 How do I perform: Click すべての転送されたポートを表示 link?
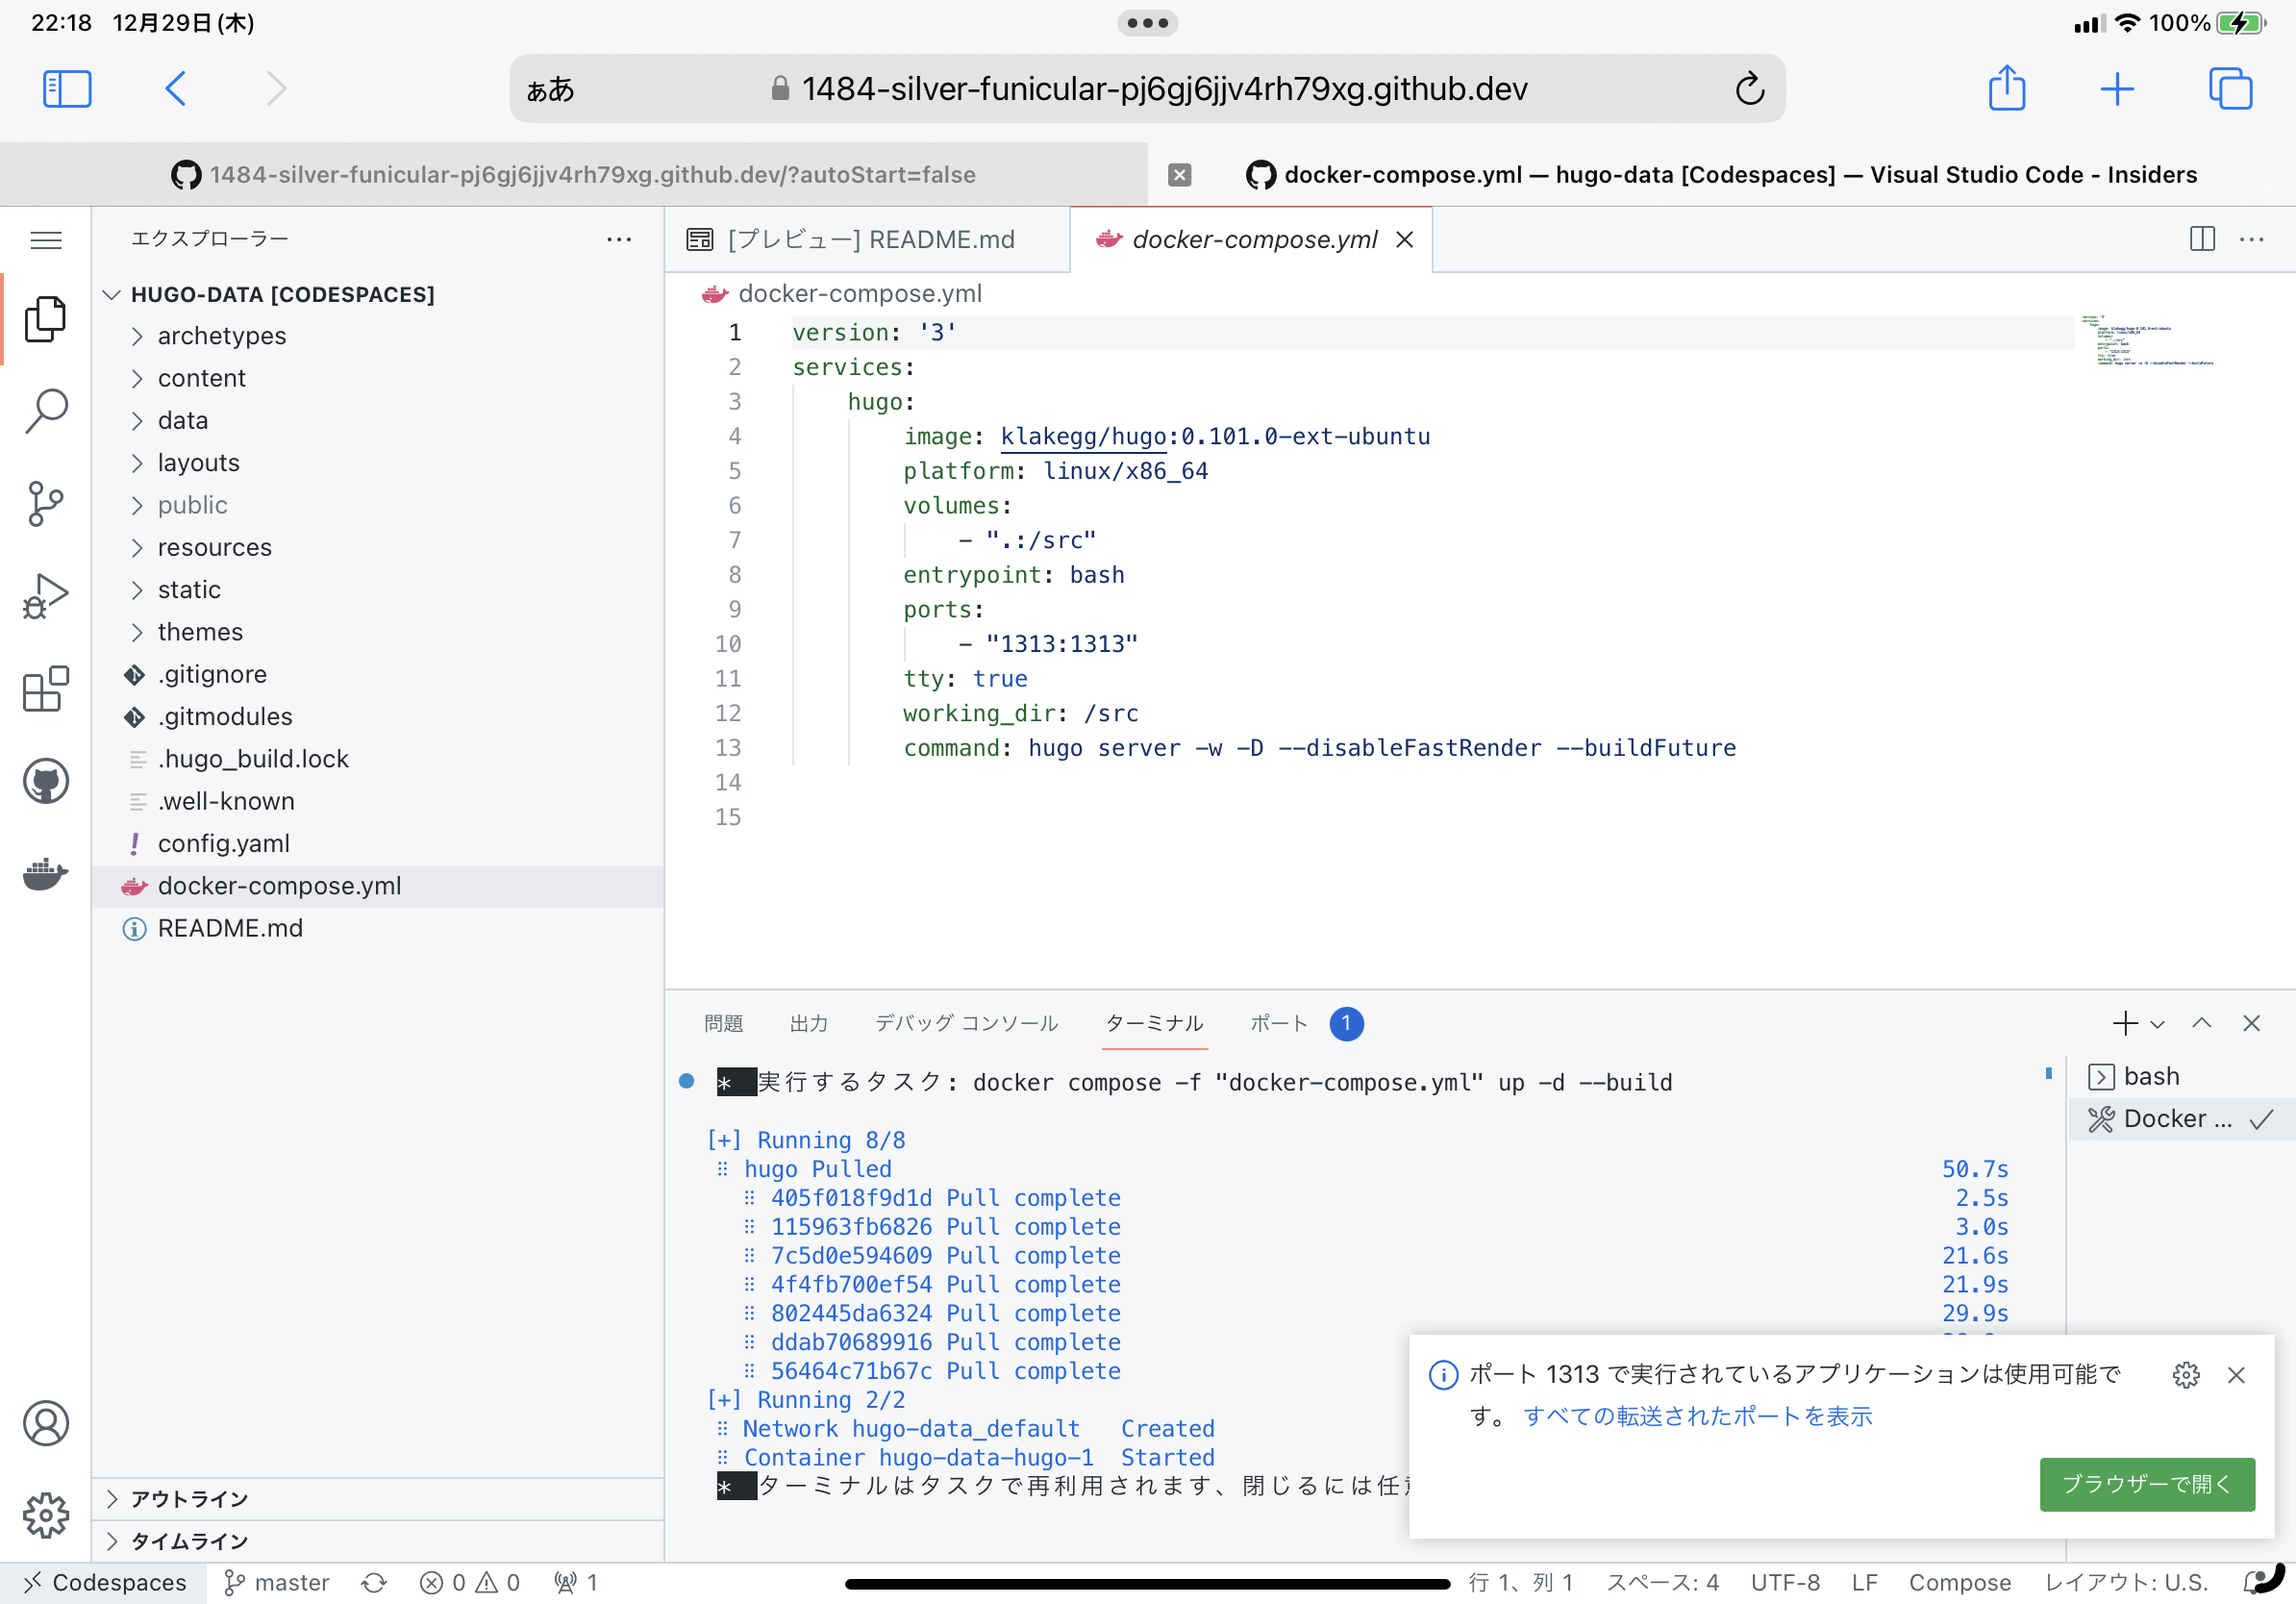(1697, 1416)
